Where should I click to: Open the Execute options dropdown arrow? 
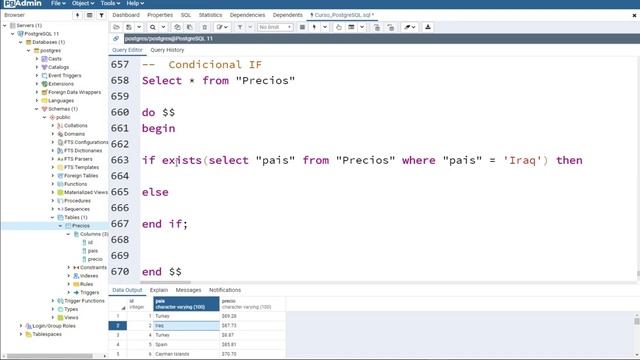coord(325,27)
